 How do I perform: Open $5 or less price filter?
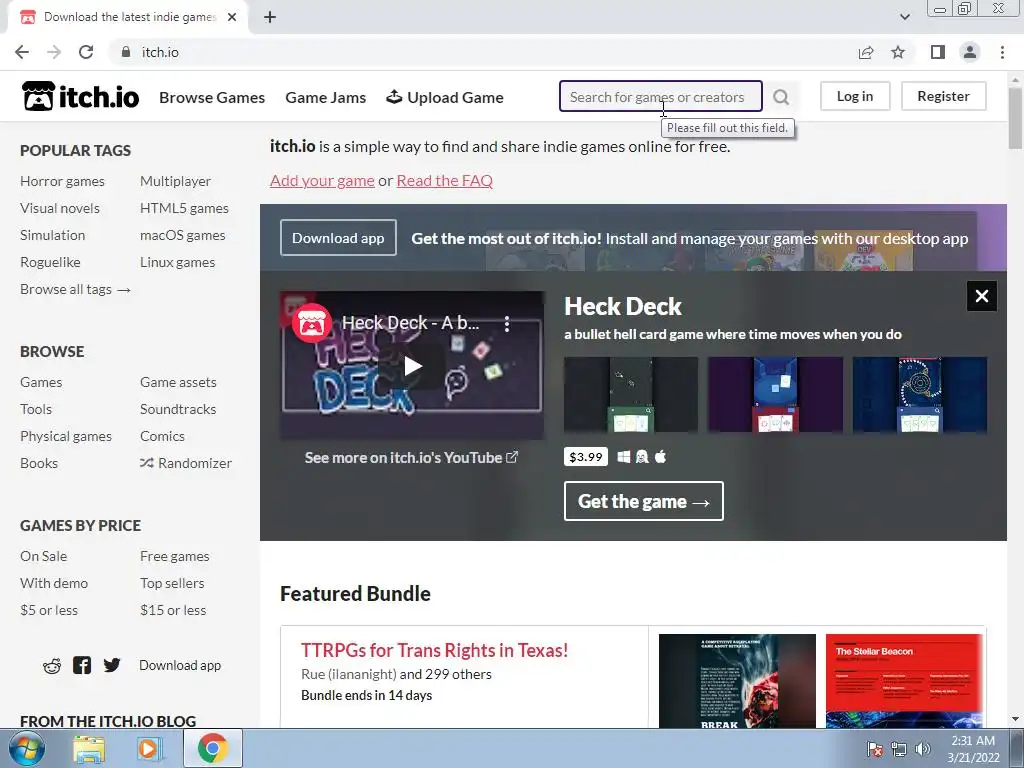click(x=49, y=610)
